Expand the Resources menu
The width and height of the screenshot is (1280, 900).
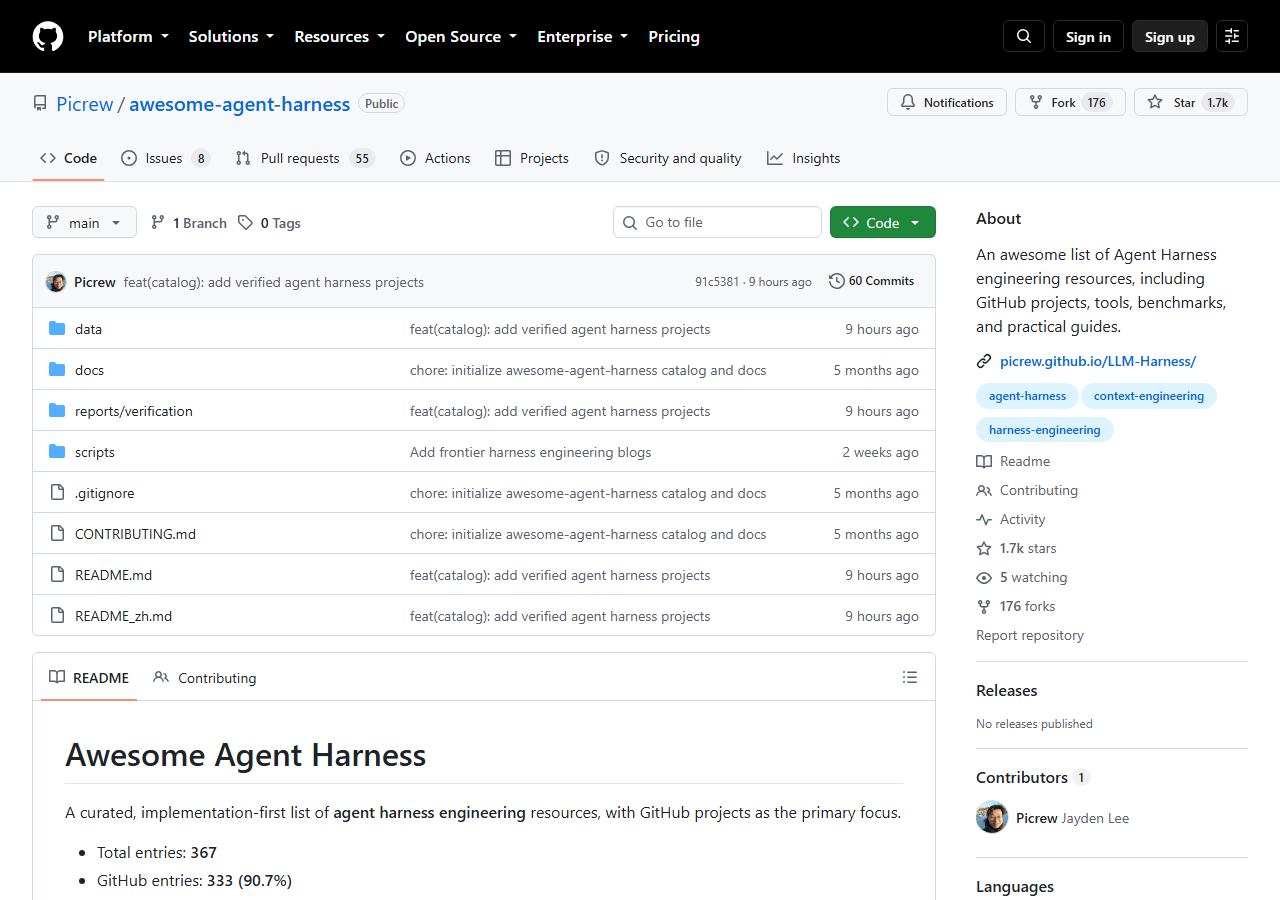pyautogui.click(x=339, y=36)
